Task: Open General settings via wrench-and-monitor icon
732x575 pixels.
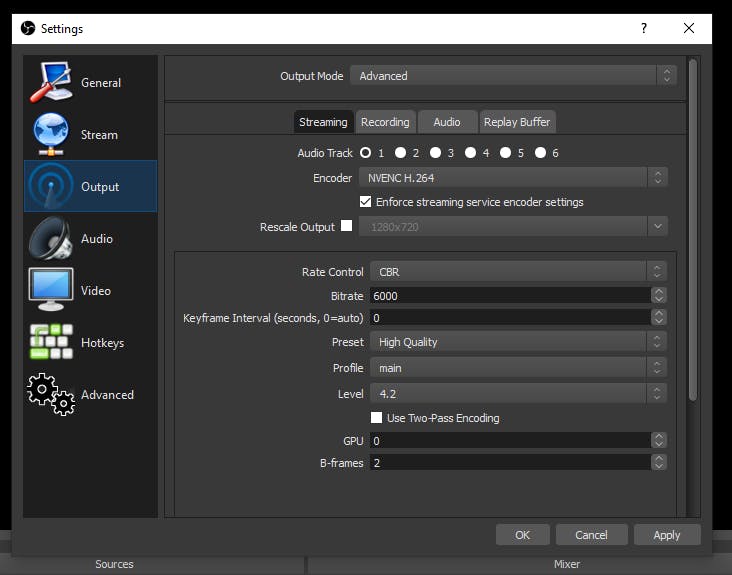Action: coord(50,83)
